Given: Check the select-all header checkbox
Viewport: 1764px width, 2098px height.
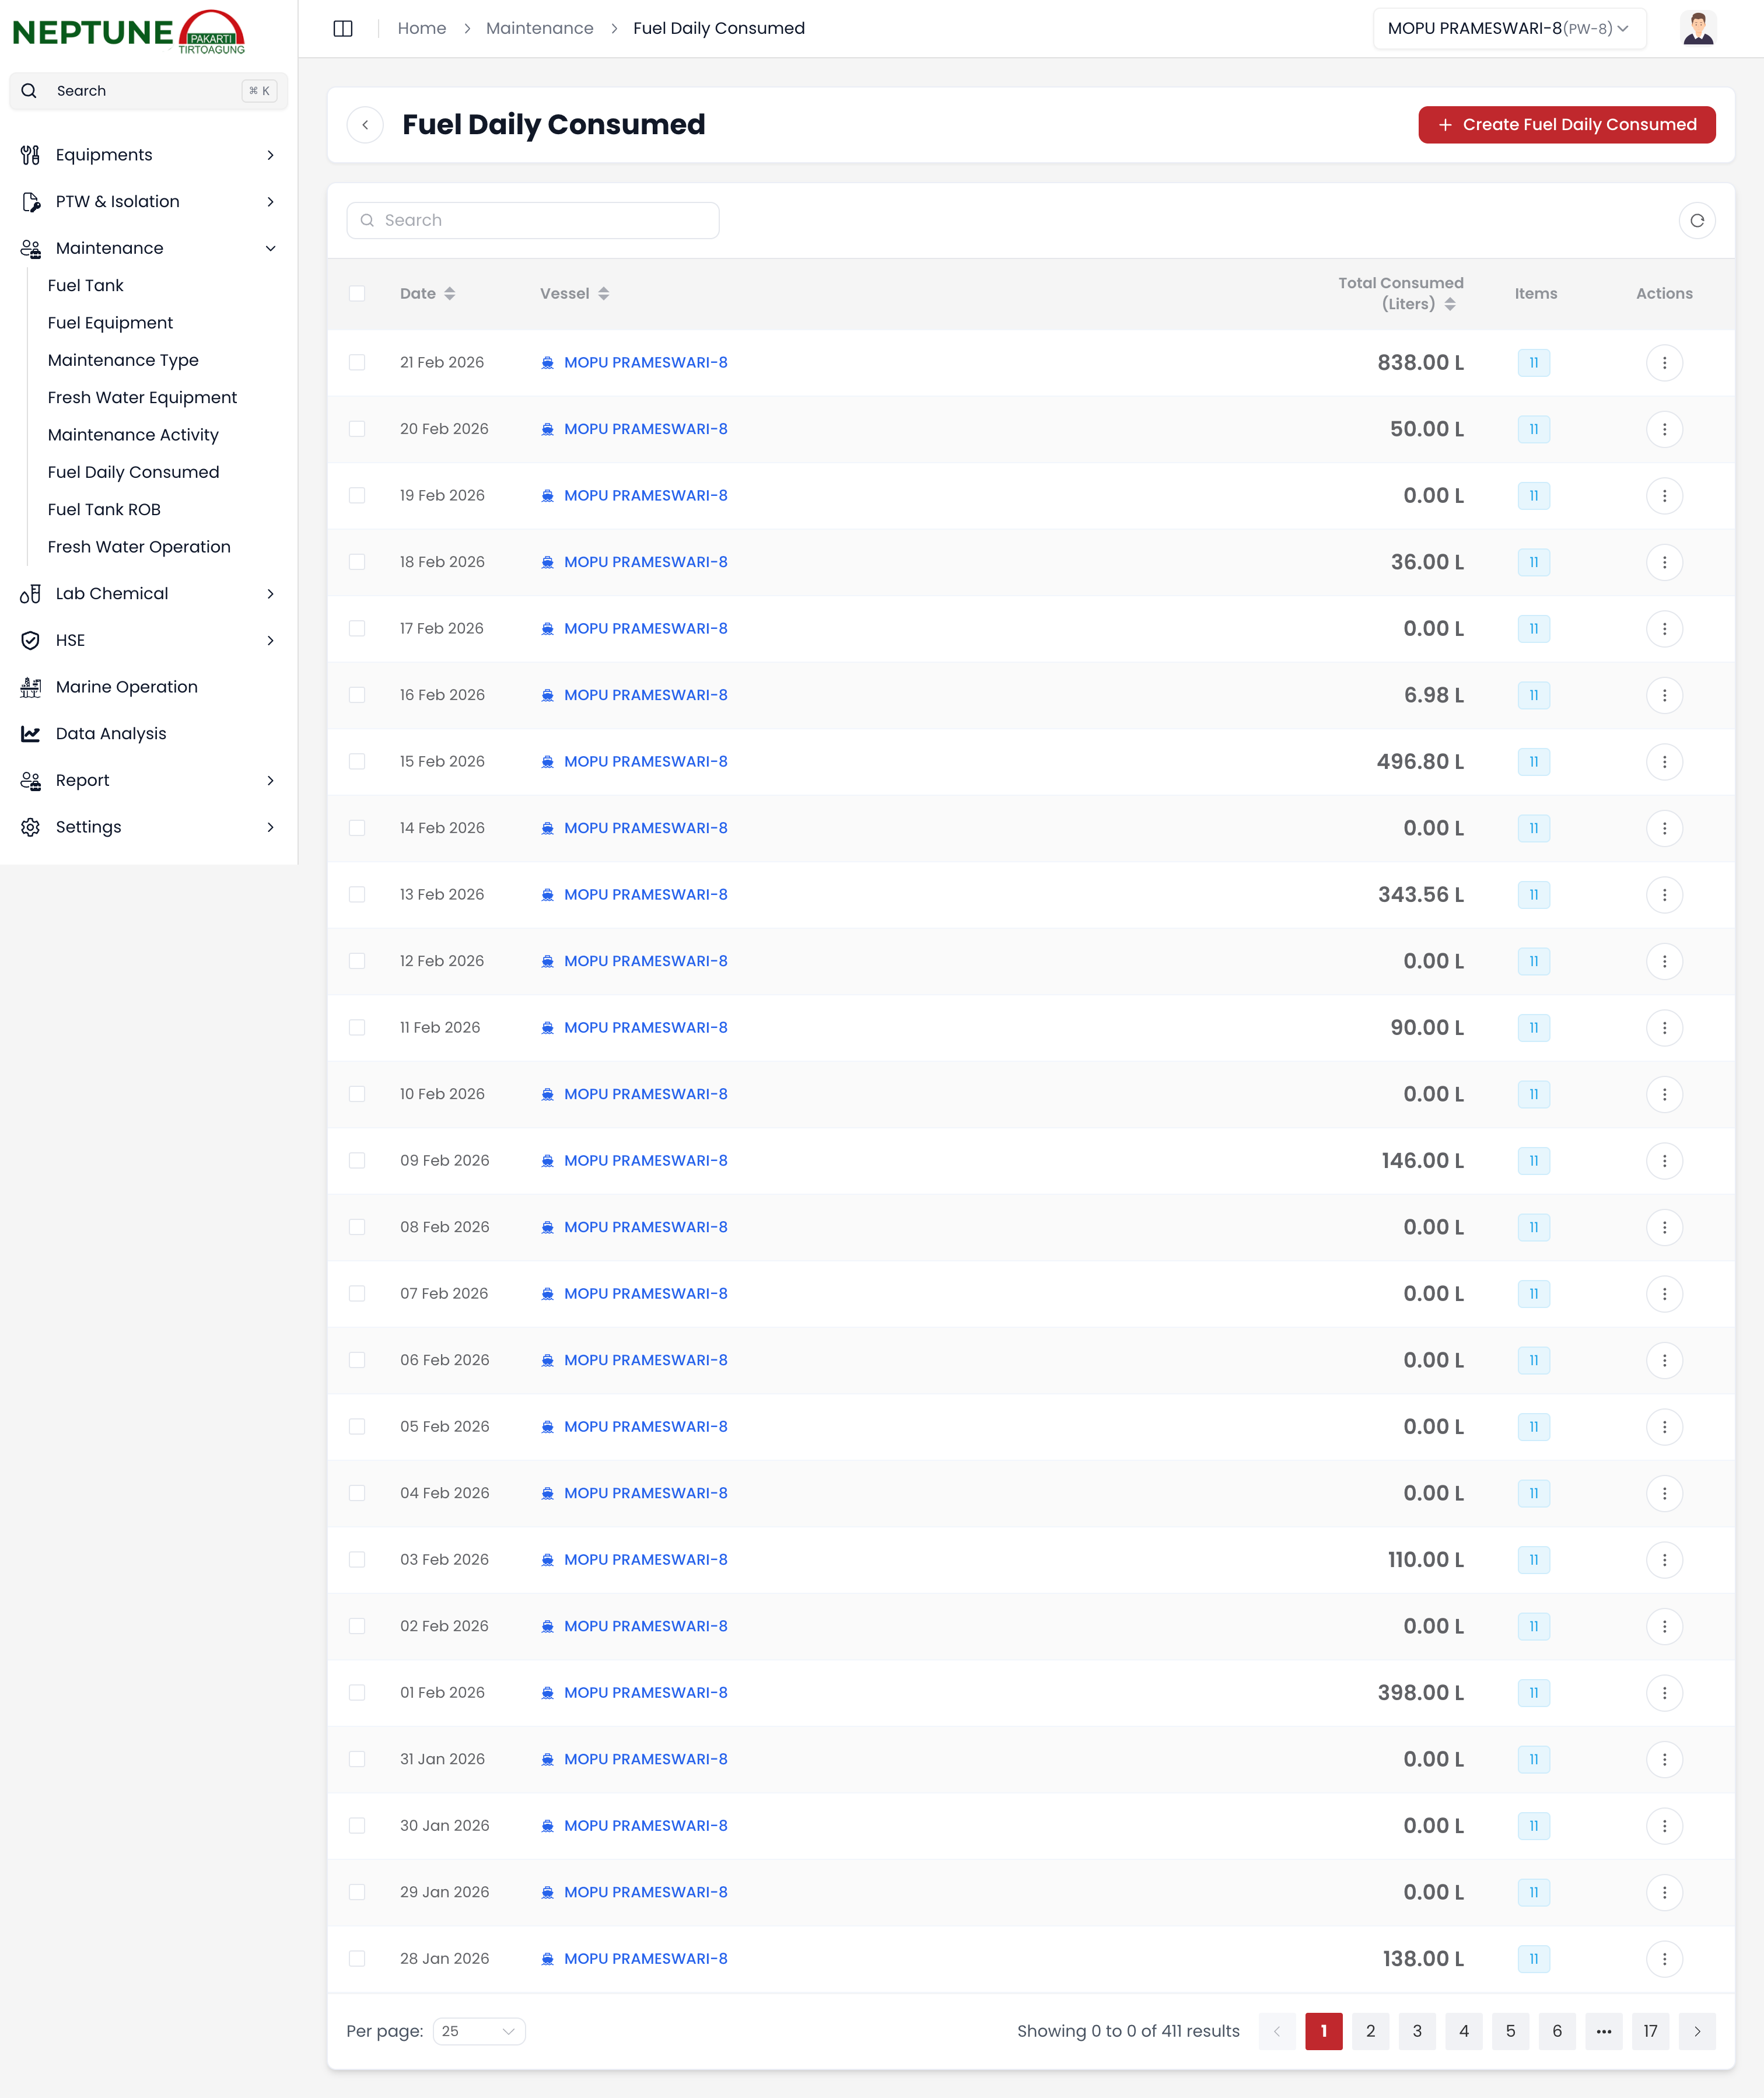Looking at the screenshot, I should point(357,294).
